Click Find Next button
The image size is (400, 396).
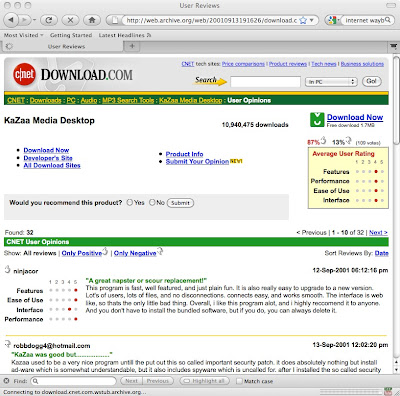[131, 381]
